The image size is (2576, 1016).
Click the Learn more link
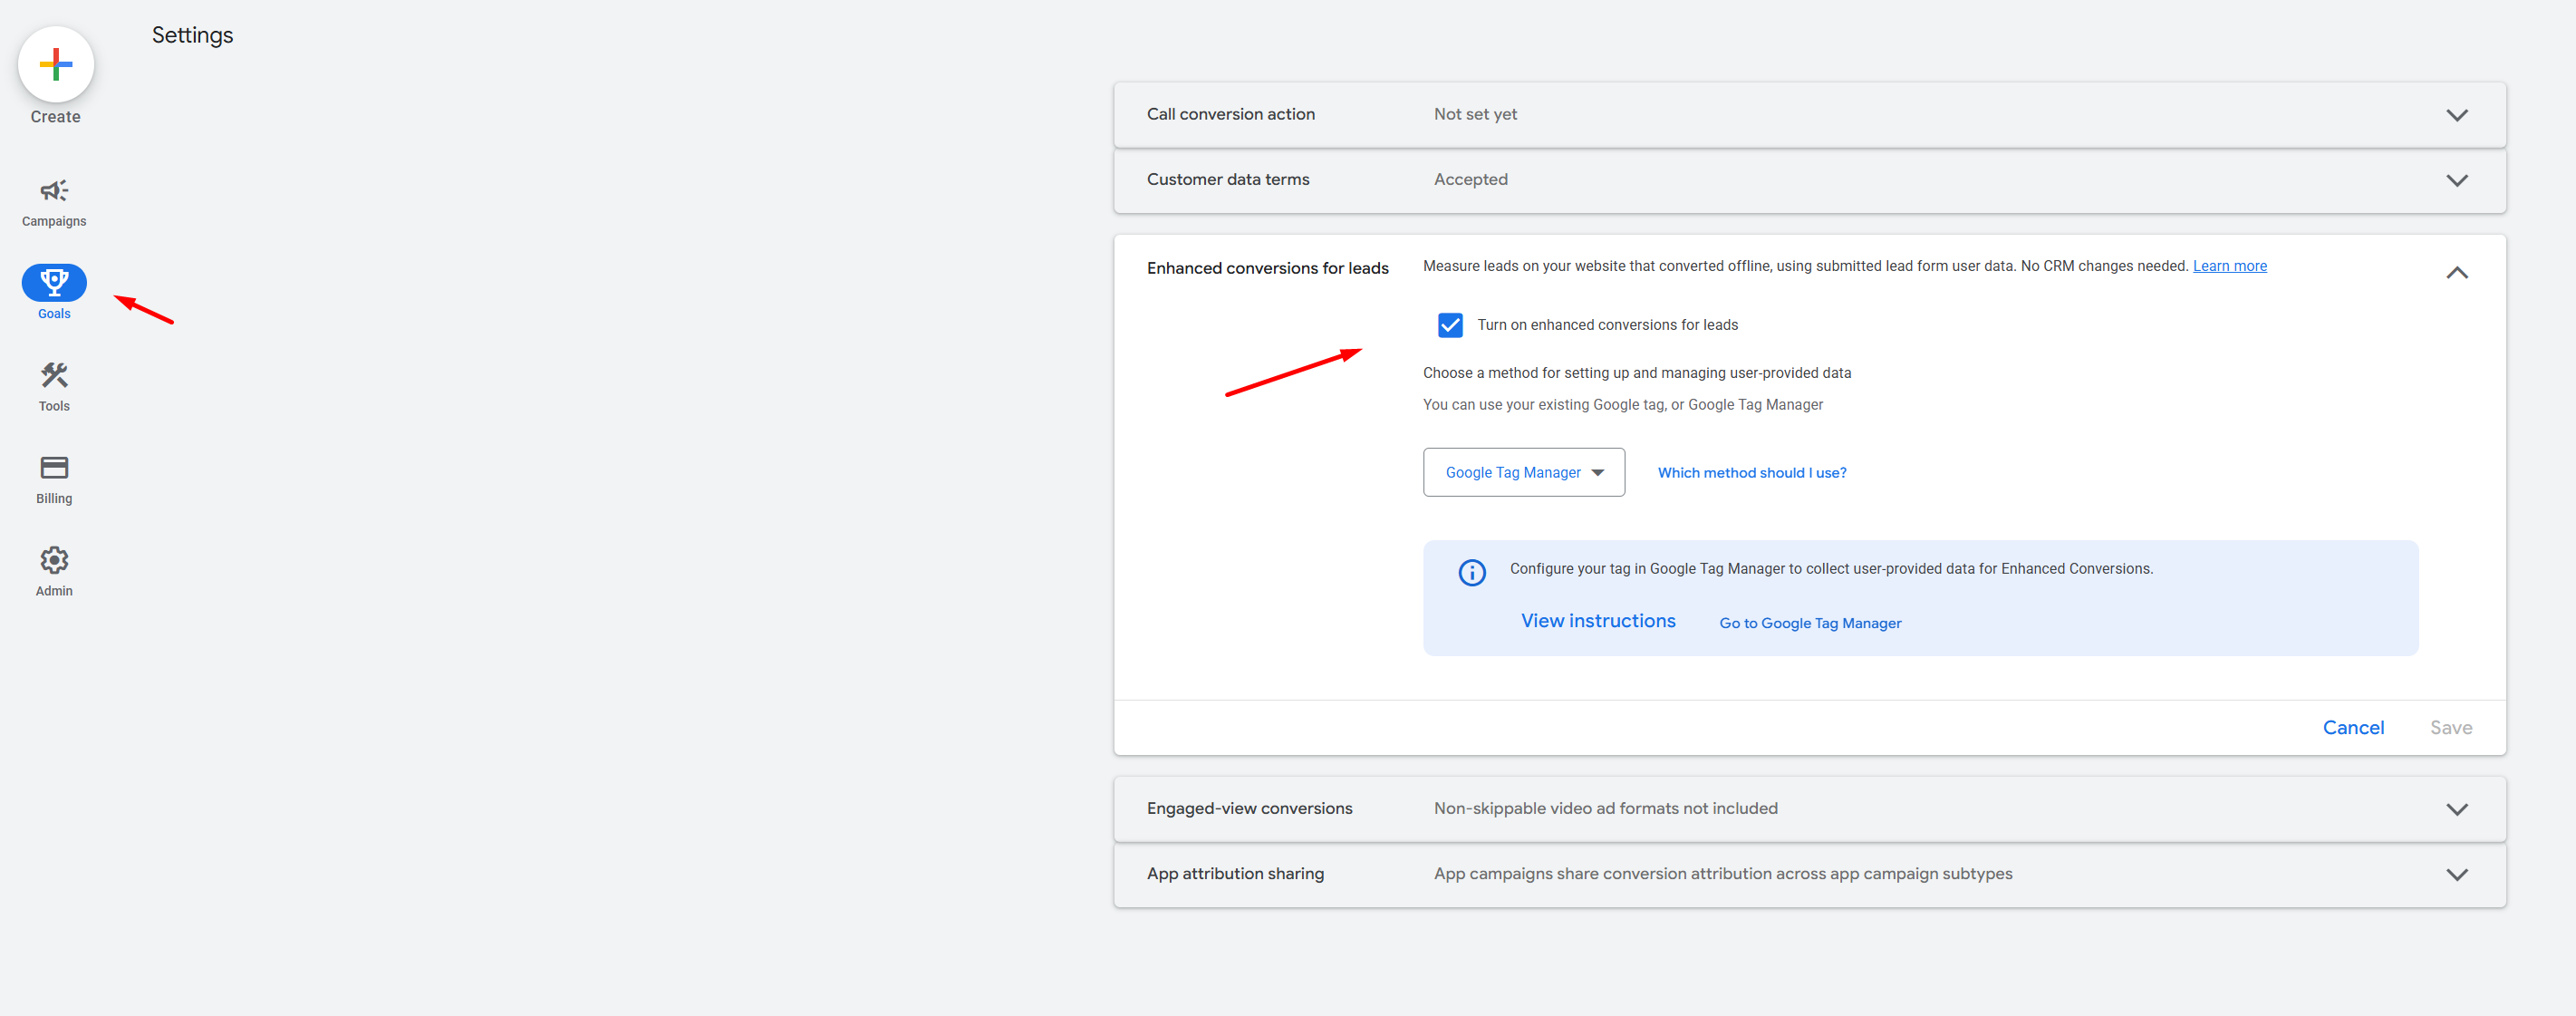point(2229,266)
